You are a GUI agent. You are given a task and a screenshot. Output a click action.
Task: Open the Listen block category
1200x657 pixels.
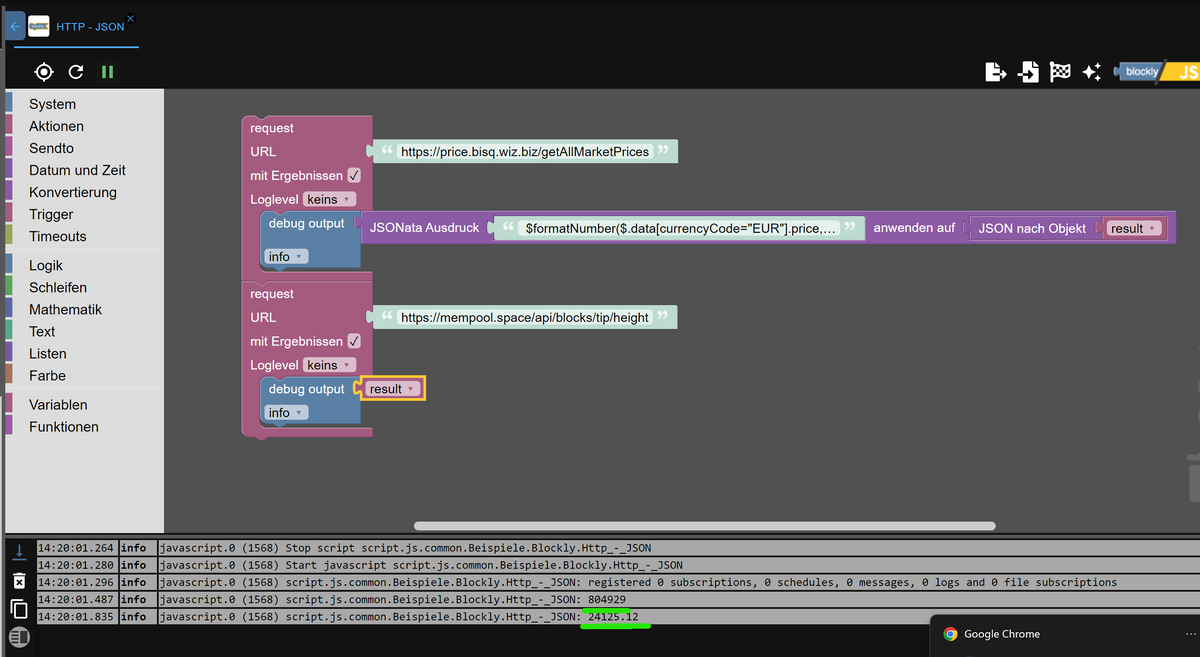click(x=47, y=353)
